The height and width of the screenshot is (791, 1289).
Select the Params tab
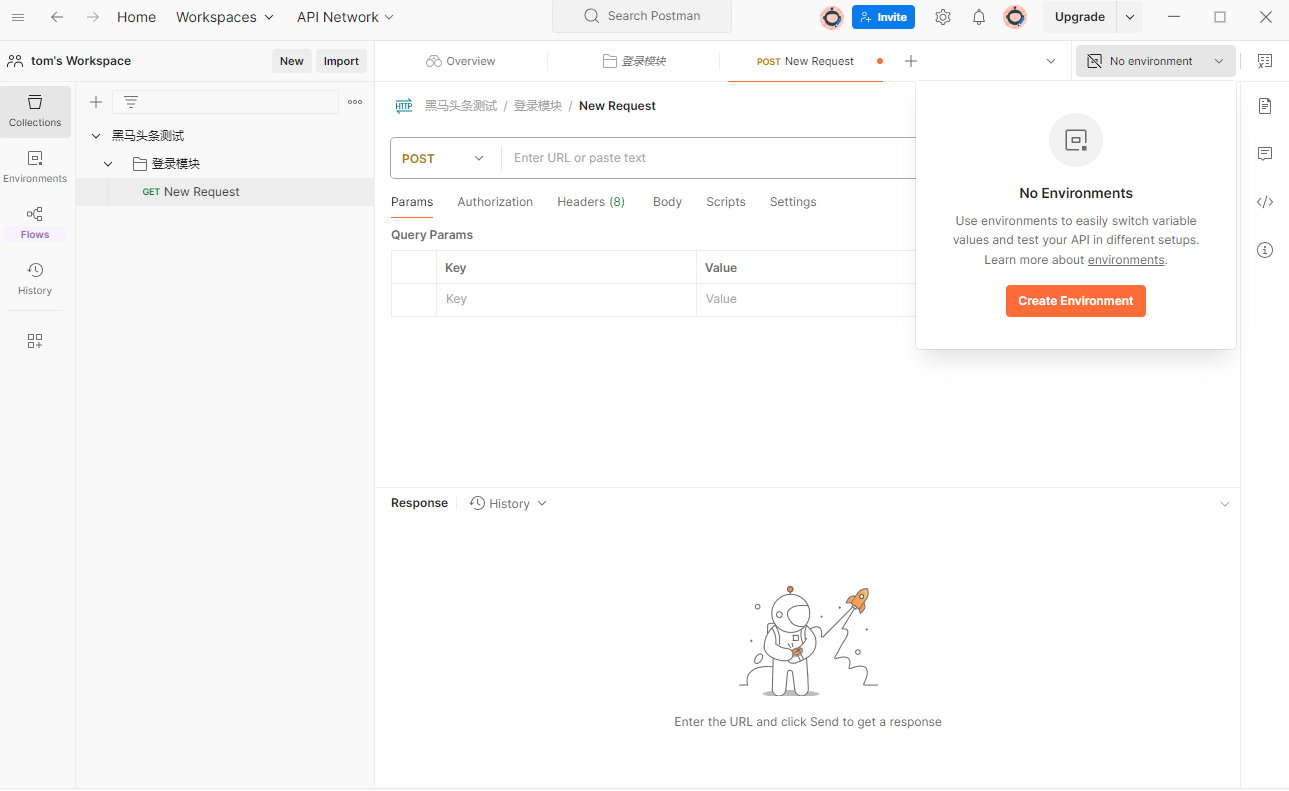[x=412, y=202]
